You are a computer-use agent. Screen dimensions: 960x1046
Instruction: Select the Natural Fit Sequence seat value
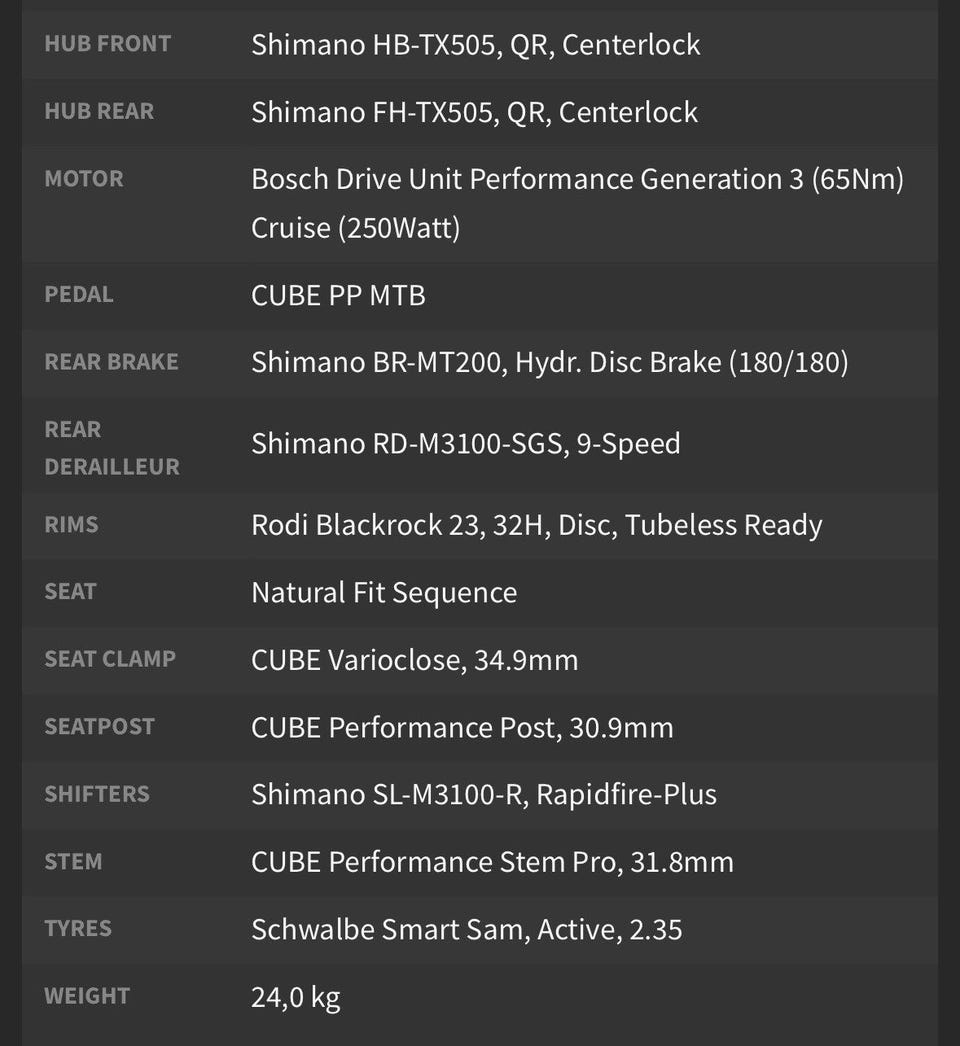point(384,593)
